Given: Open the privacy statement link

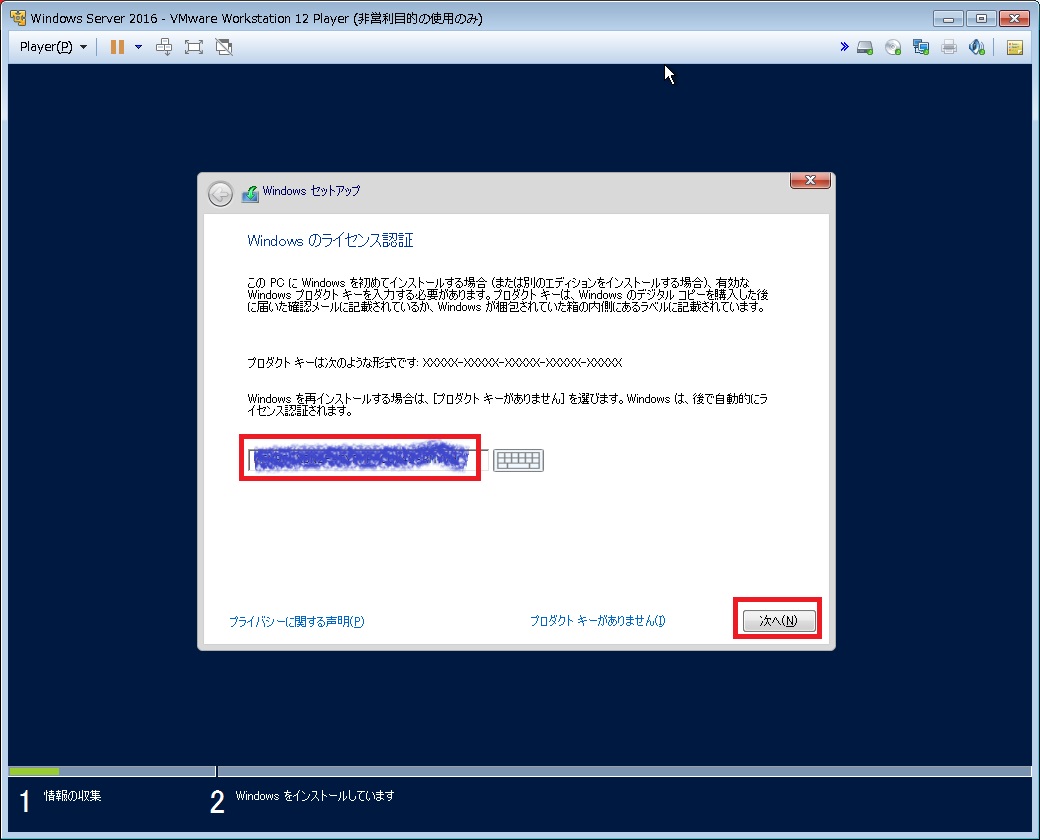Looking at the screenshot, I should coord(296,620).
